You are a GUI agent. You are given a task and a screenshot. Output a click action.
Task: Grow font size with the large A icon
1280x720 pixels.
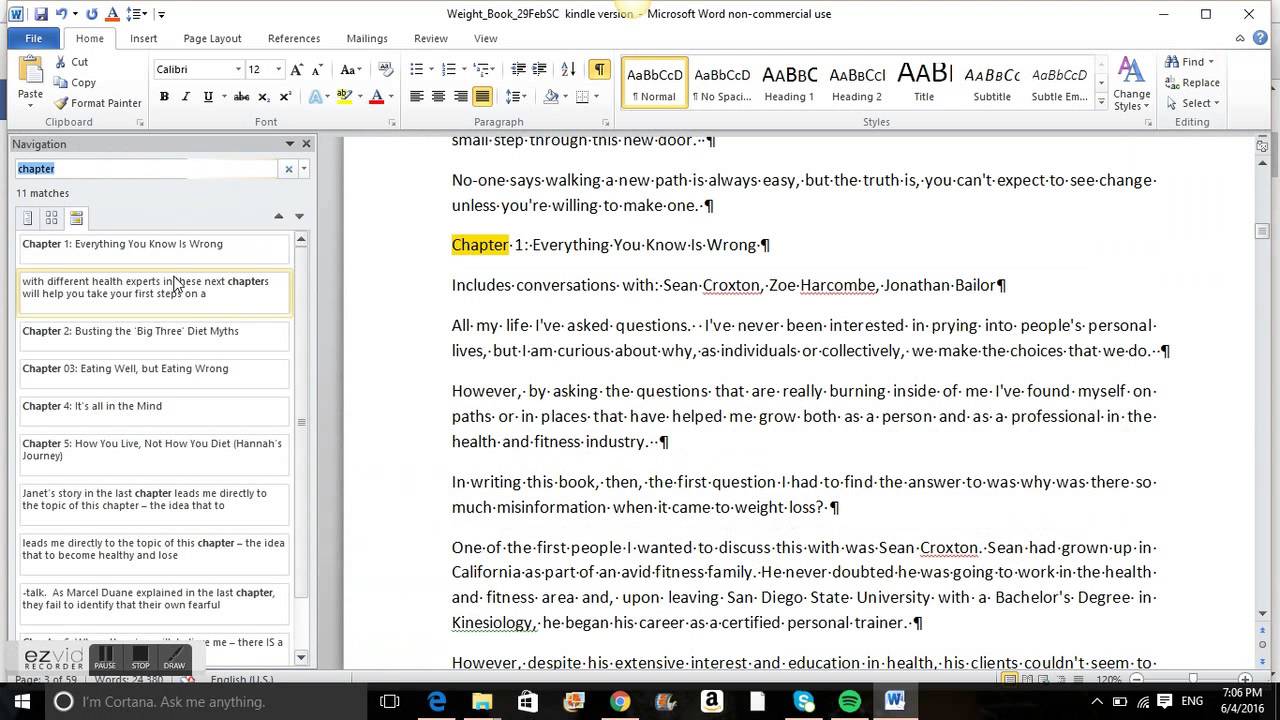pyautogui.click(x=296, y=69)
